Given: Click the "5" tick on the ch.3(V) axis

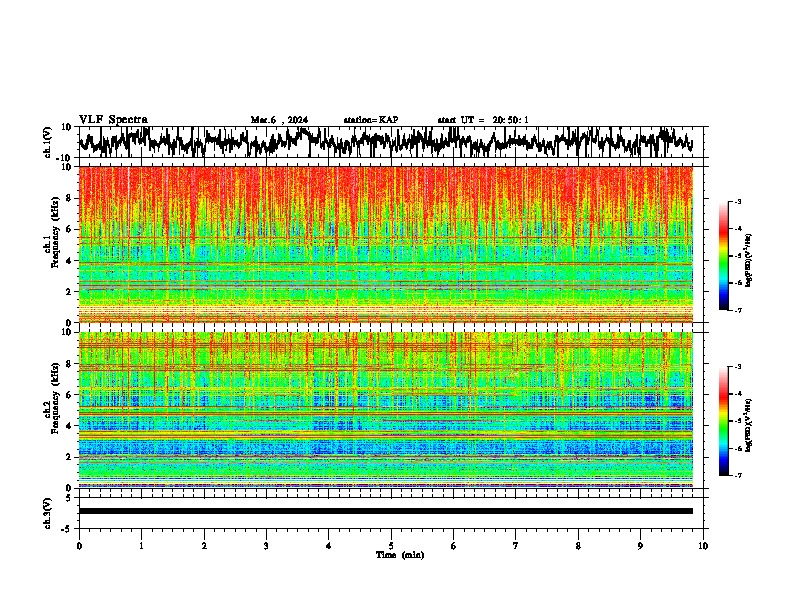Looking at the screenshot, I should (x=68, y=498).
